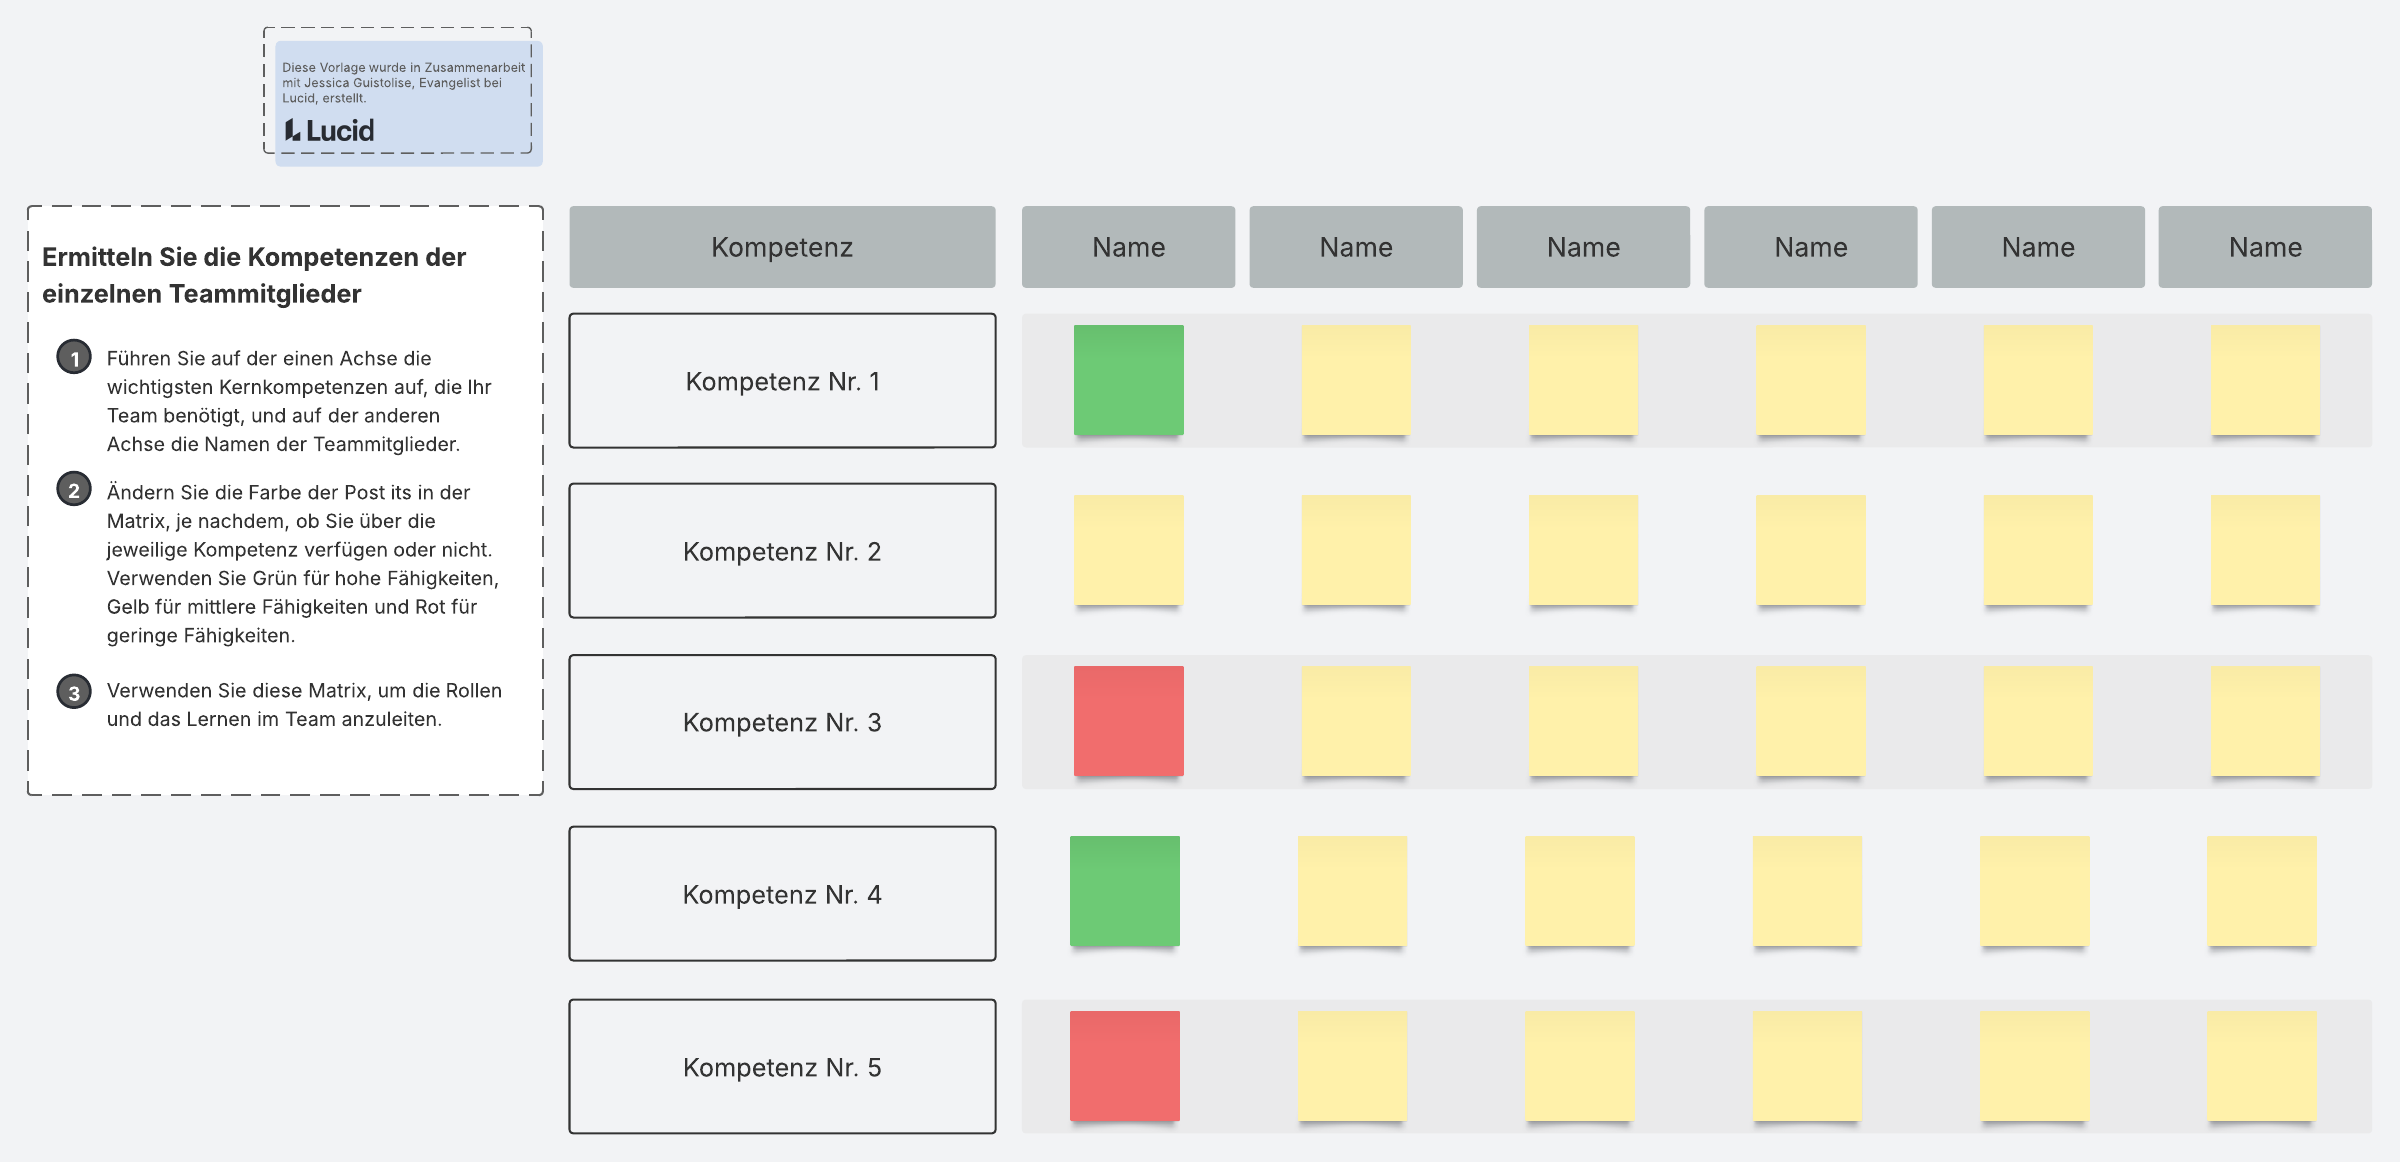Select green sticky note in Kompetenz Nr. 4 row

point(1124,891)
